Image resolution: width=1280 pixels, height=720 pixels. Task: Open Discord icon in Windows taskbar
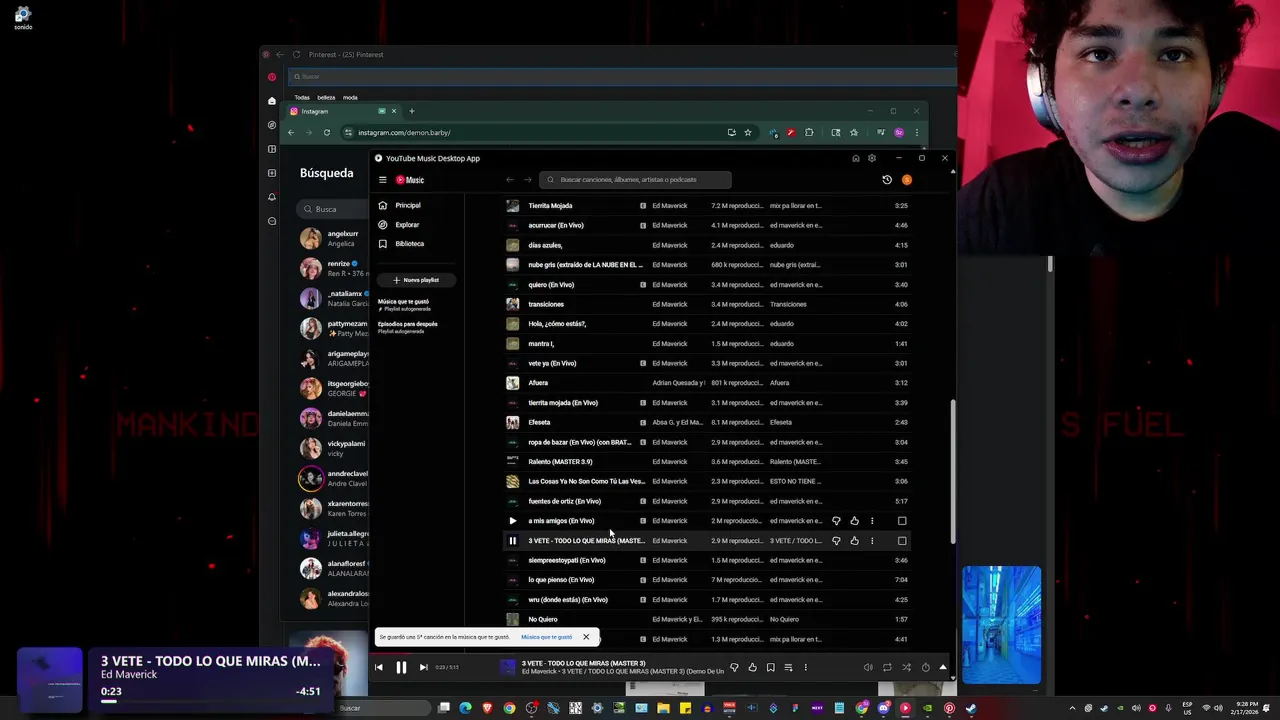tap(883, 708)
